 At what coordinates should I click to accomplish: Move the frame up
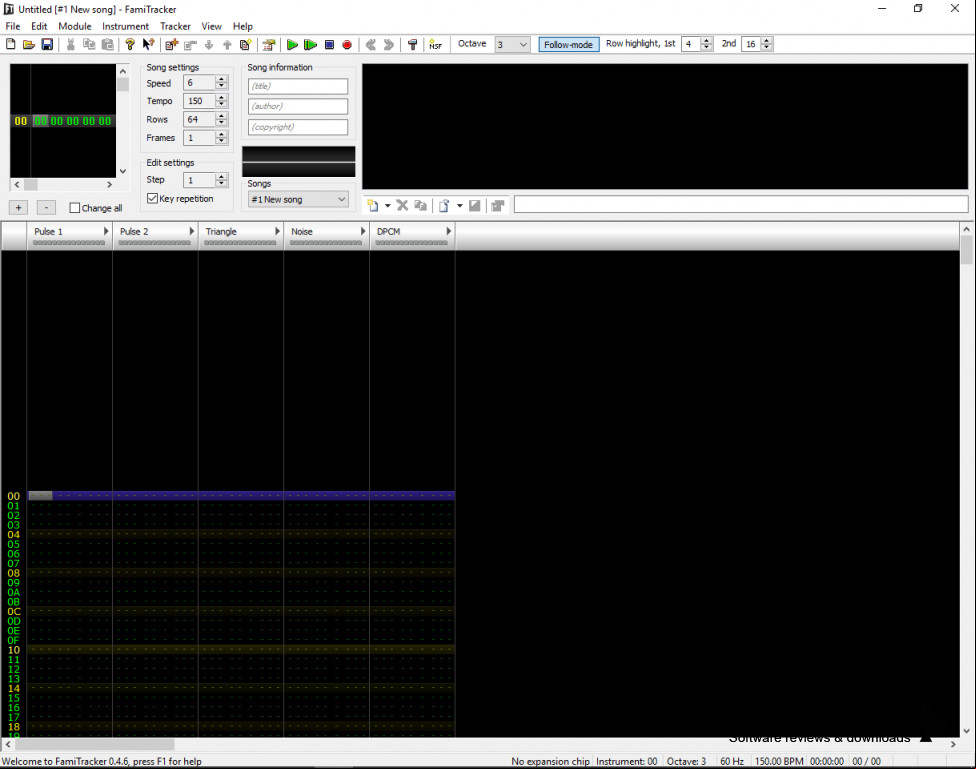(227, 44)
